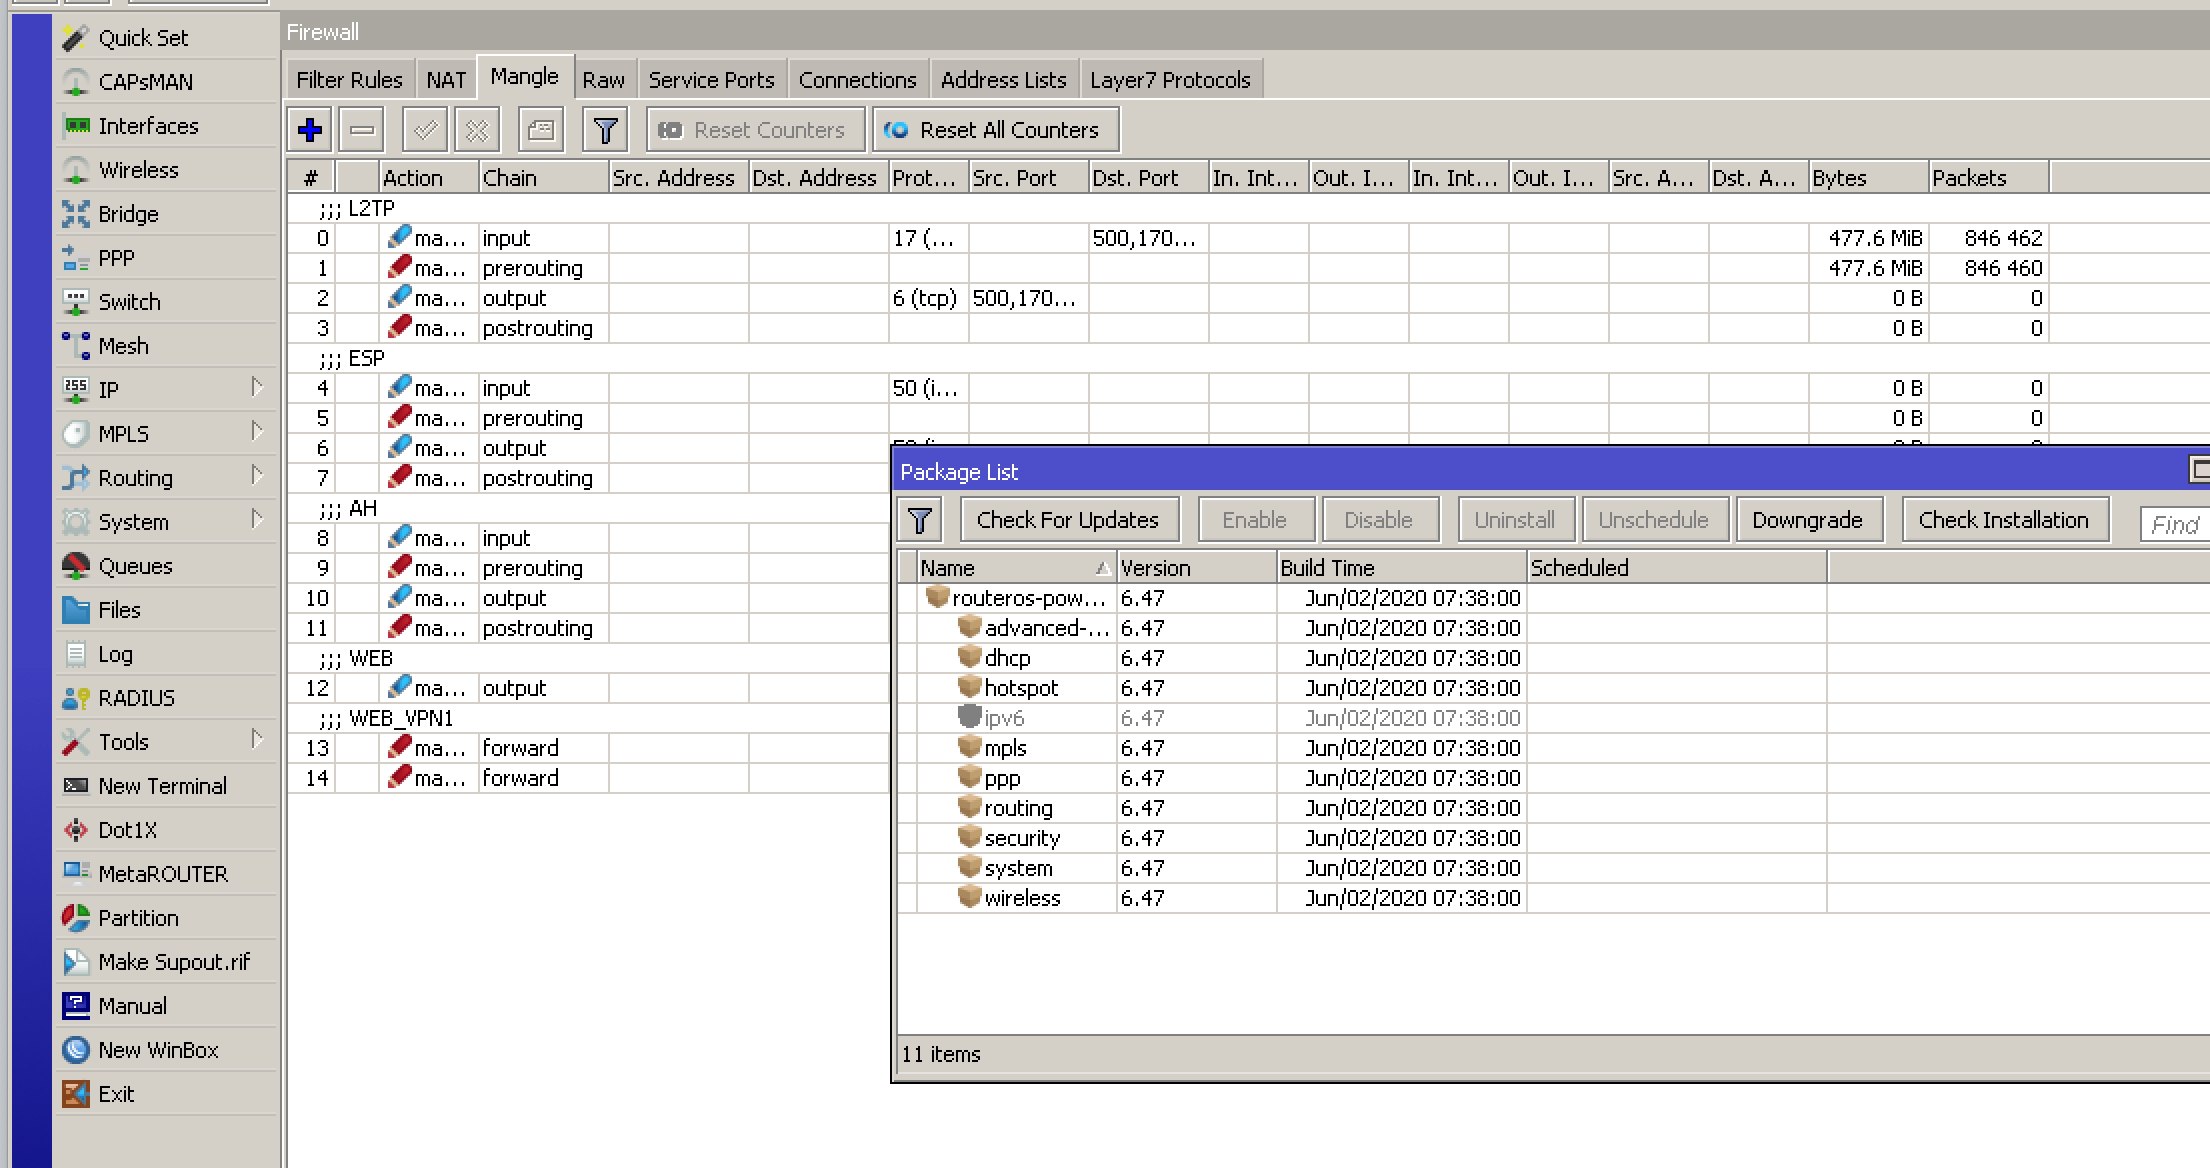Screen dimensions: 2210x1168
Task: Open Wireless from the sidebar
Action: tap(165, 170)
